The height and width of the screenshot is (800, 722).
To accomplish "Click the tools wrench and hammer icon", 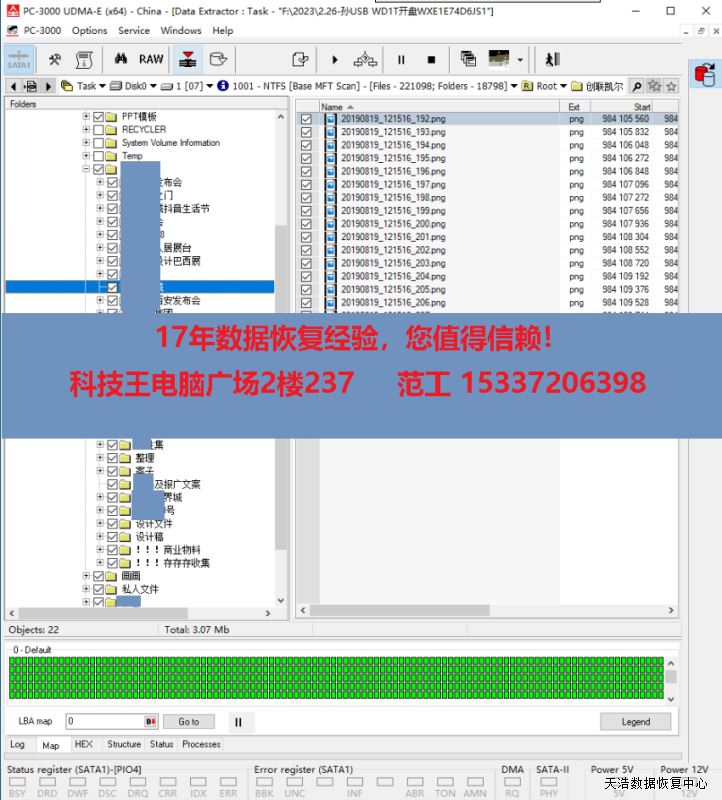I will [55, 59].
